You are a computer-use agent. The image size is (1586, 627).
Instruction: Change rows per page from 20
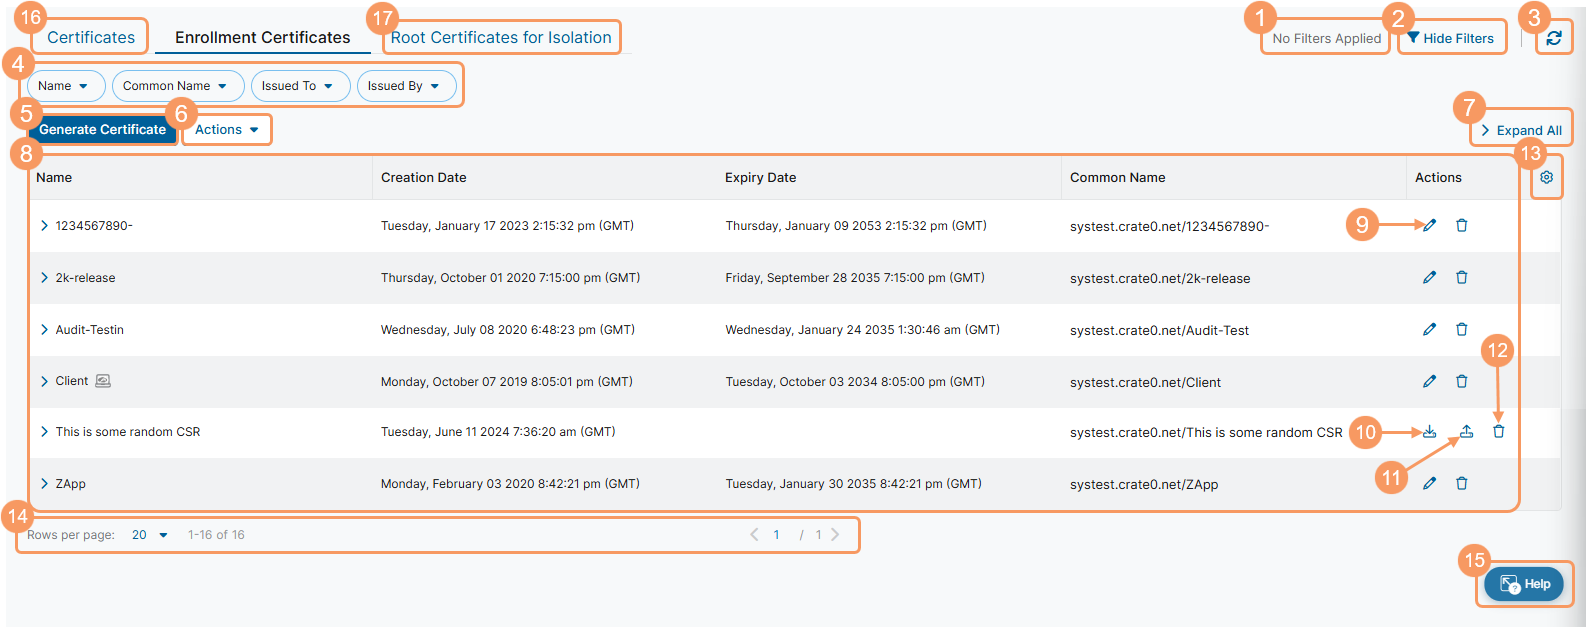click(150, 535)
